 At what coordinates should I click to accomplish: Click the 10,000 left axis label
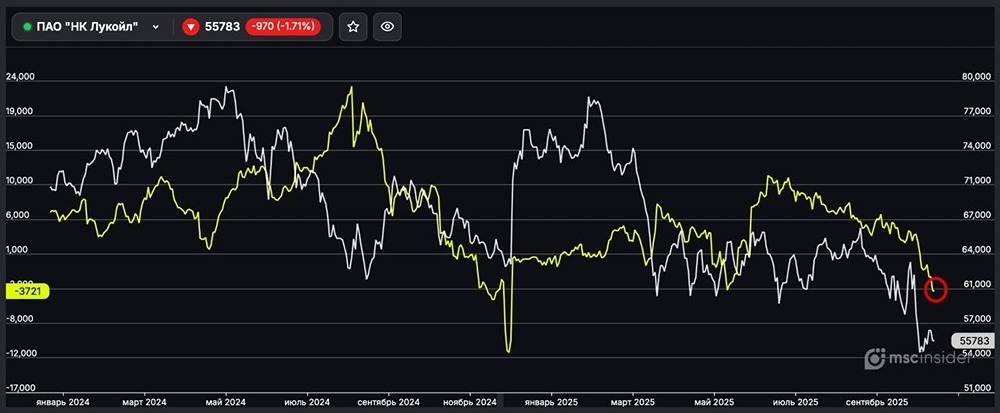20,181
